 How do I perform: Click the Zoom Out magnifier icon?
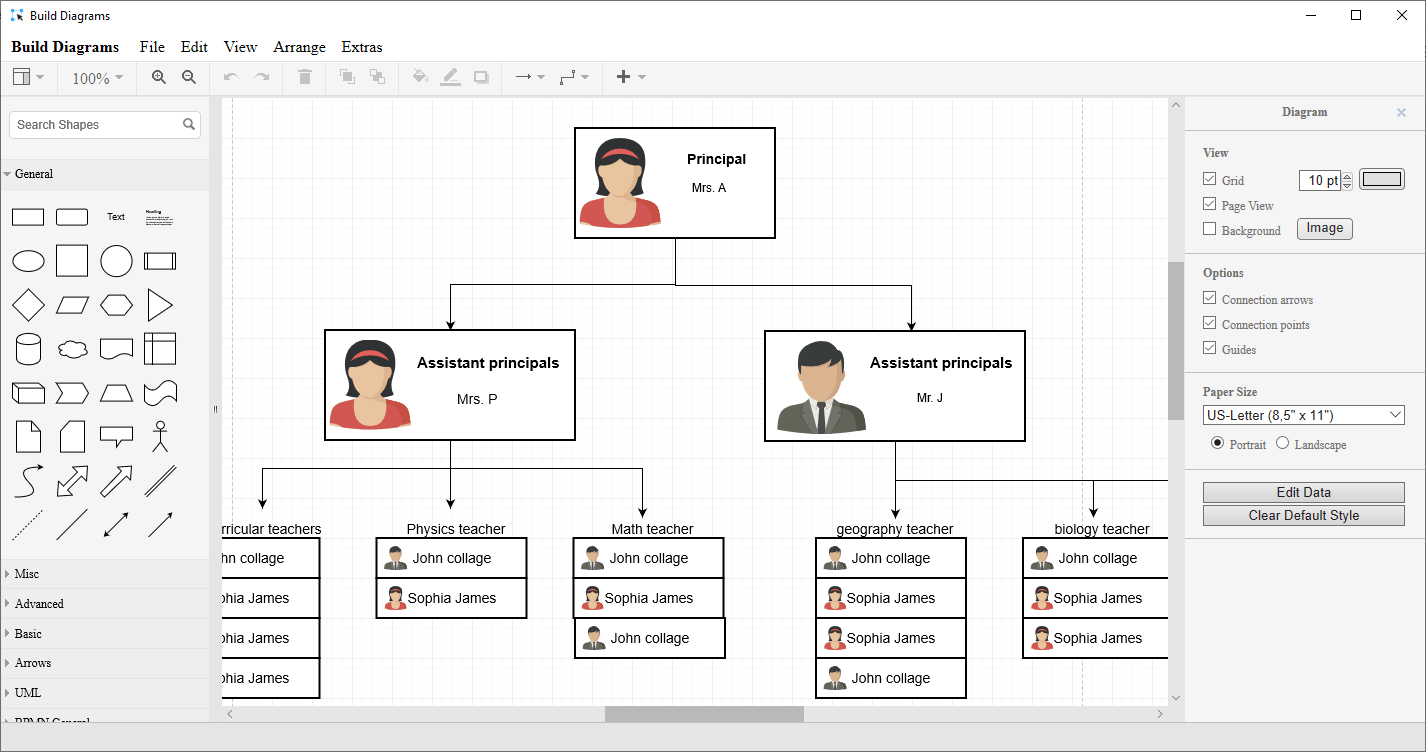coord(188,77)
